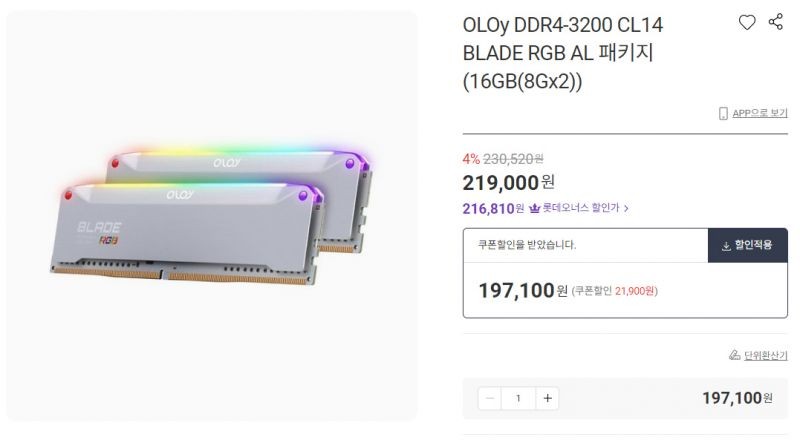Click the 197,100원 coupon discounted price
This screenshot has height=443, width=800.
coord(523,290)
